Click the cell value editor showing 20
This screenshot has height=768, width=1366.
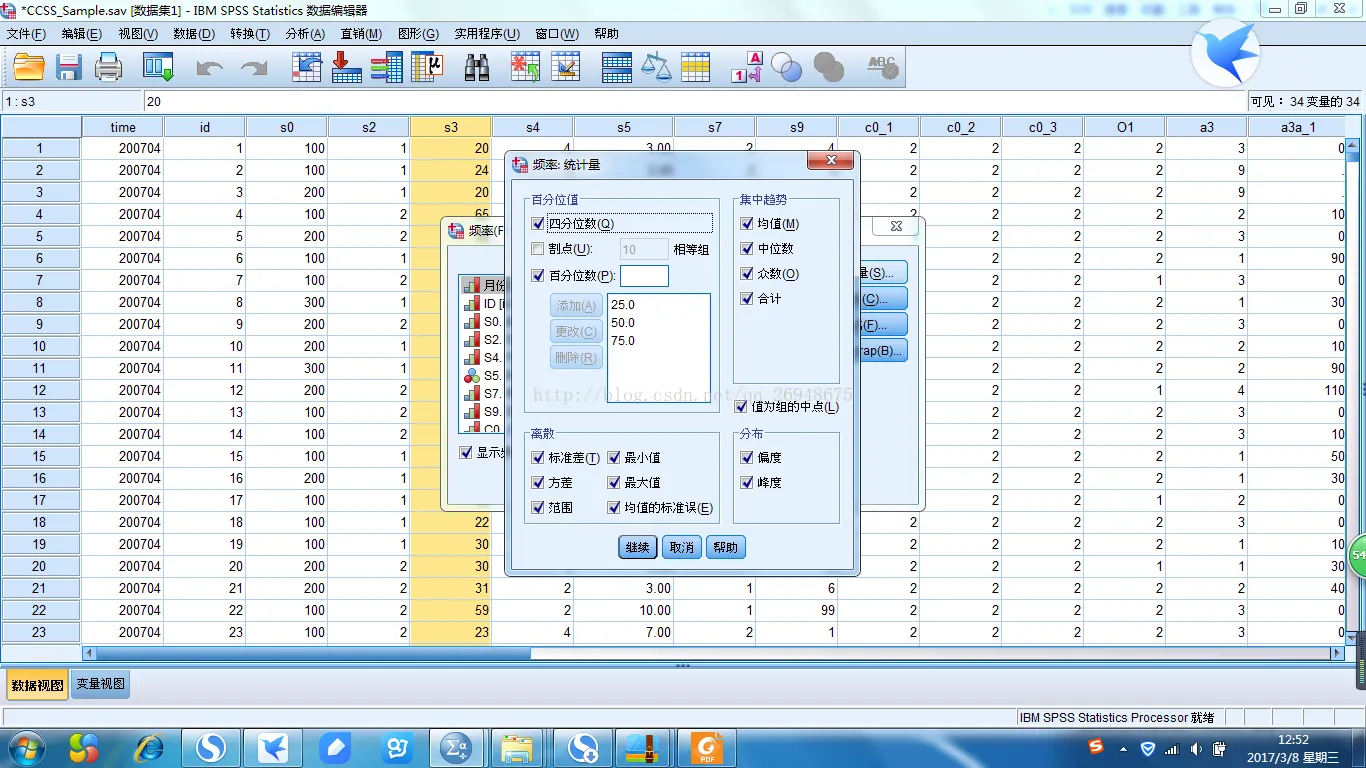click(x=694, y=101)
